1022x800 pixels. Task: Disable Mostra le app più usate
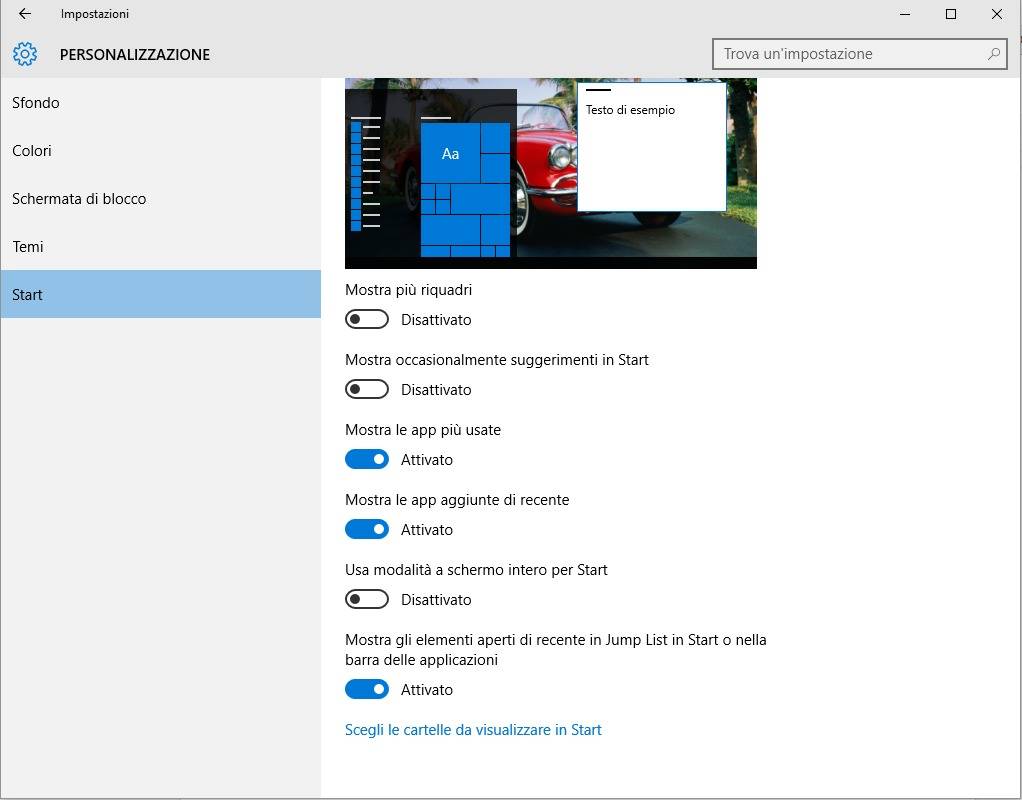point(367,460)
